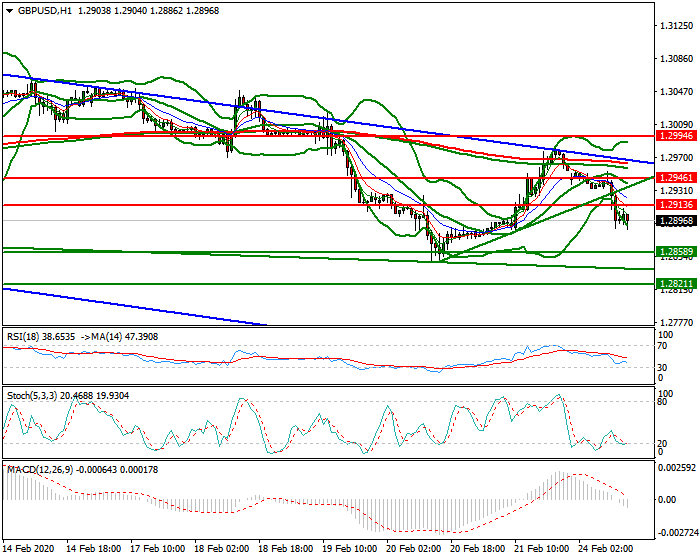The width and height of the screenshot is (700, 560).
Task: Select the 17 Feb 10:00 time axis label
Action: 158,548
